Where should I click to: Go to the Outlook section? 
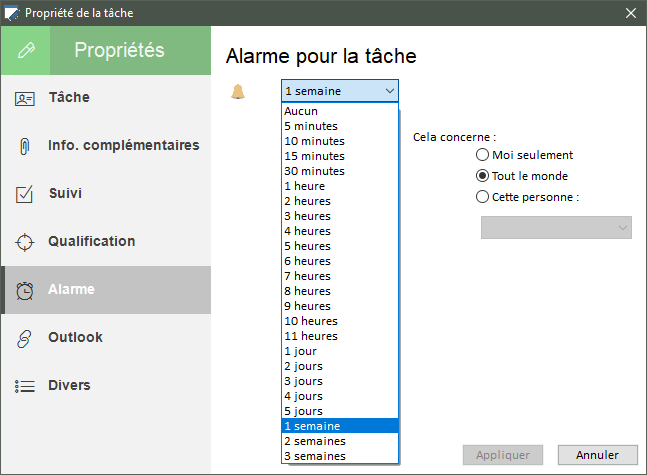pyautogui.click(x=106, y=338)
